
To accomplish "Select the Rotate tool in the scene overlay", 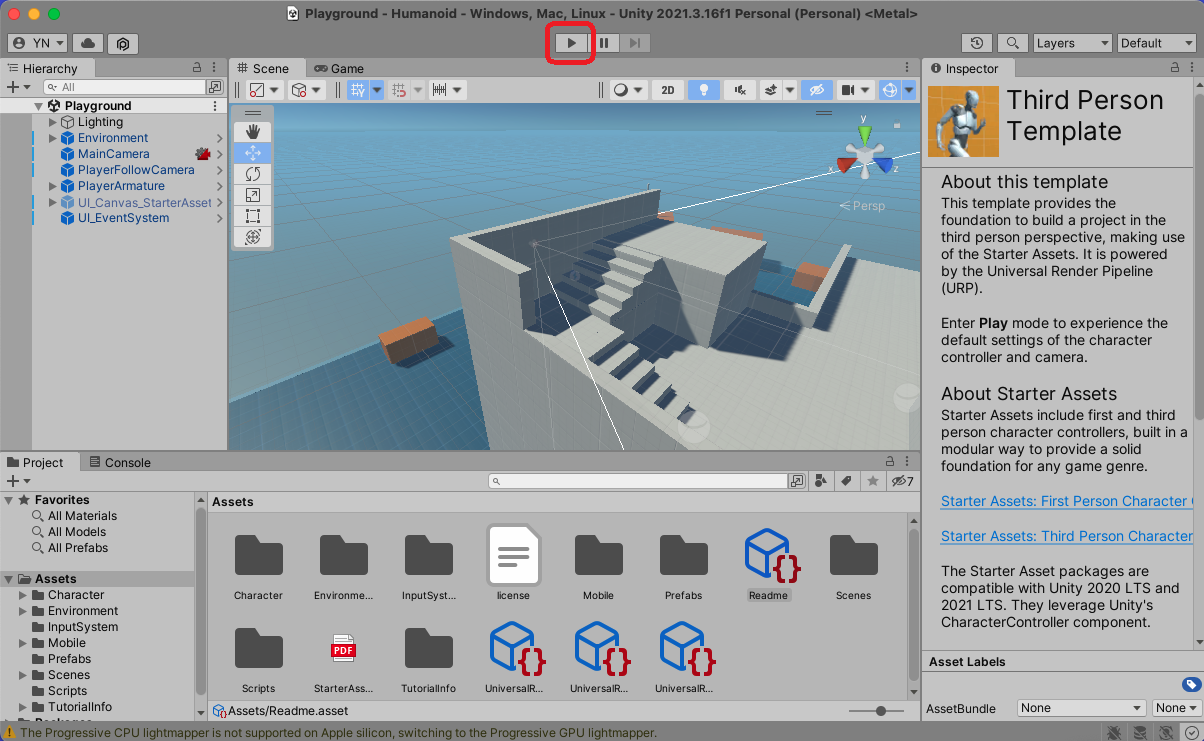I will pyautogui.click(x=253, y=174).
